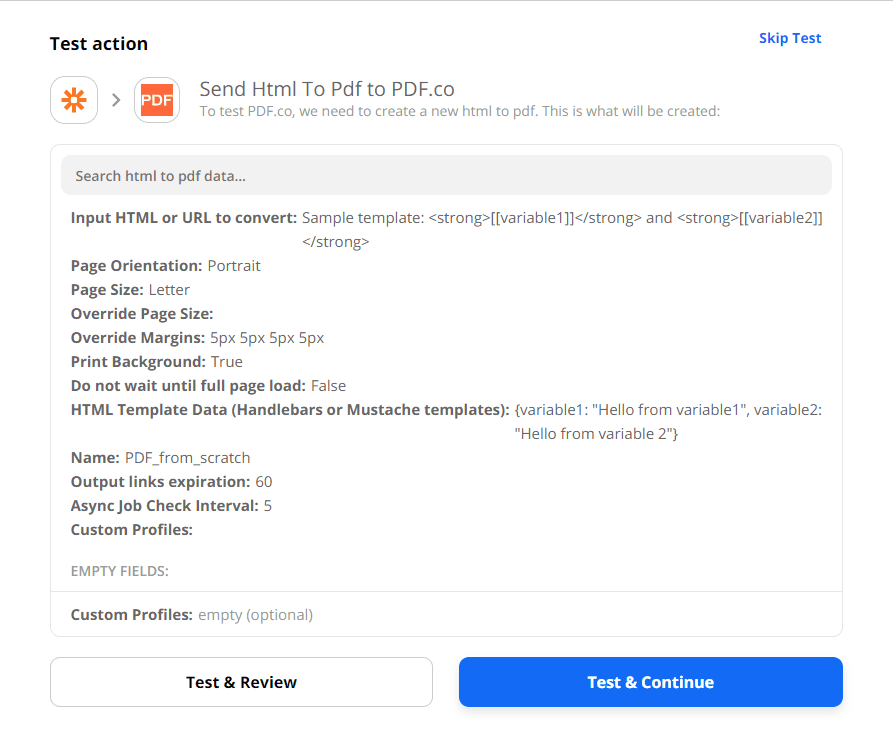Click the Async Job Check Interval row

[171, 506]
